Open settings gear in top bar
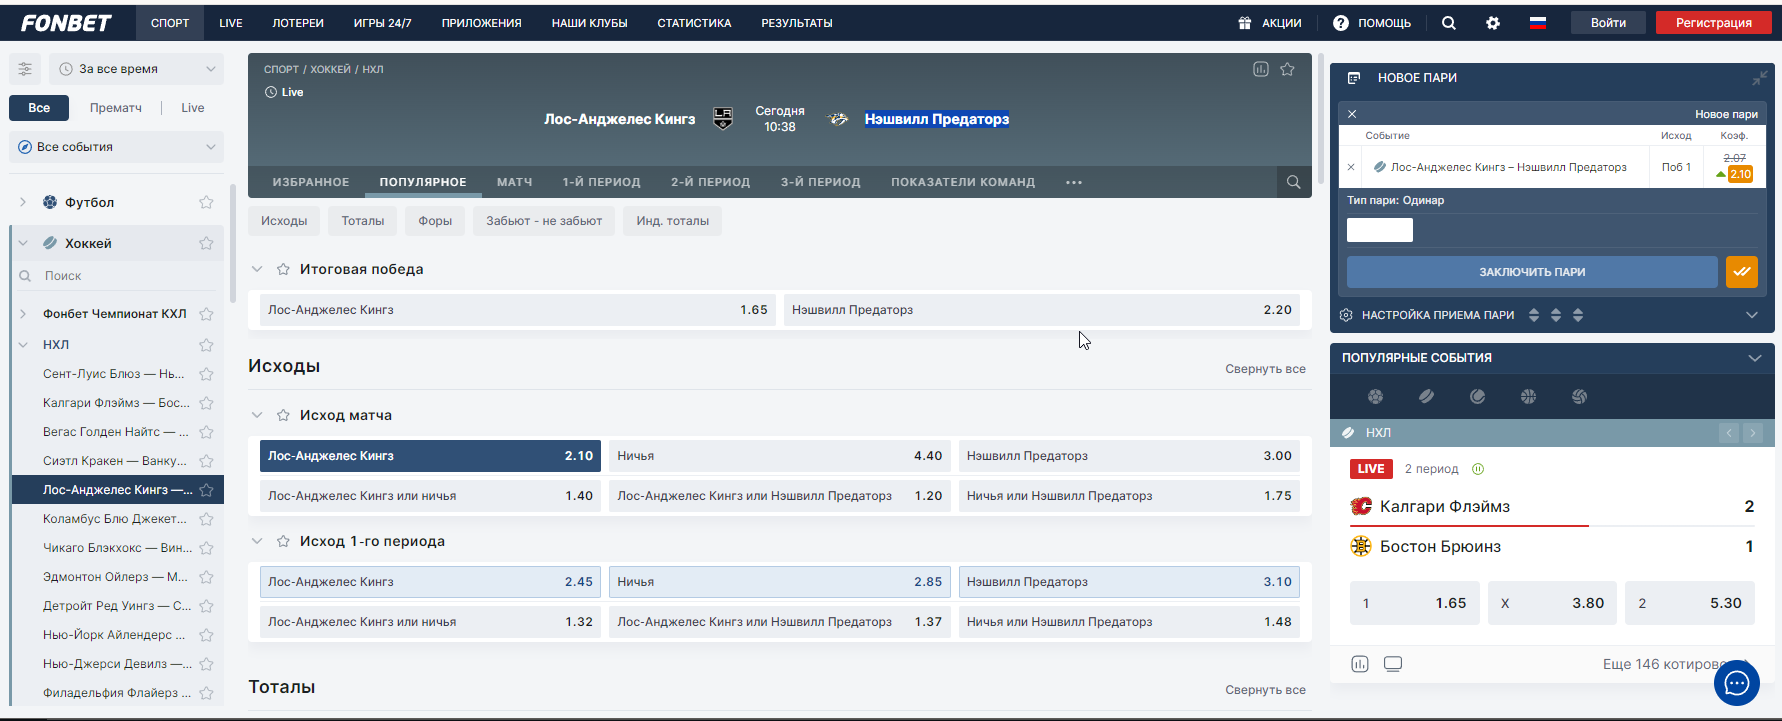The image size is (1782, 721). [x=1492, y=23]
